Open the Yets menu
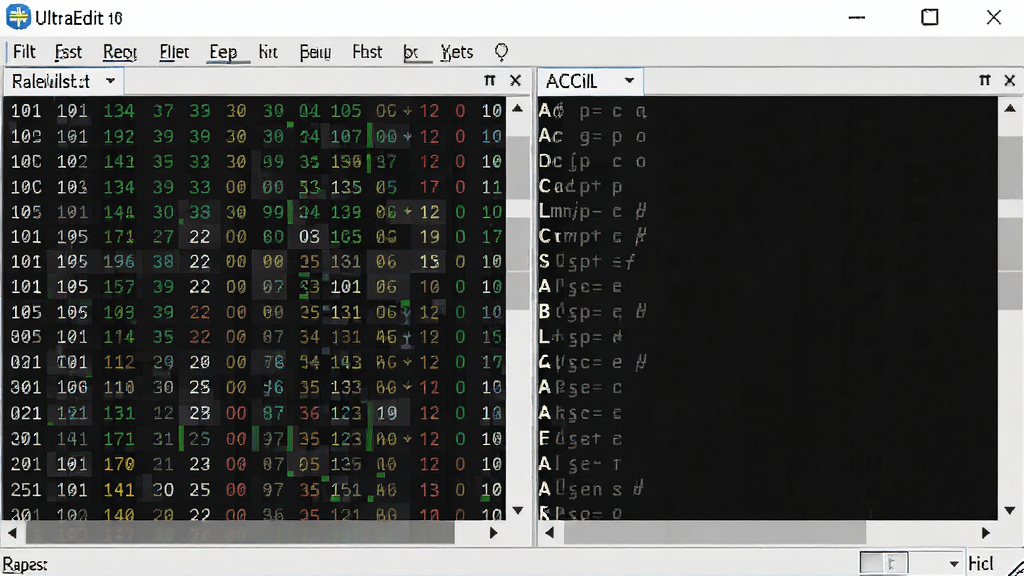The height and width of the screenshot is (576, 1024). [456, 52]
